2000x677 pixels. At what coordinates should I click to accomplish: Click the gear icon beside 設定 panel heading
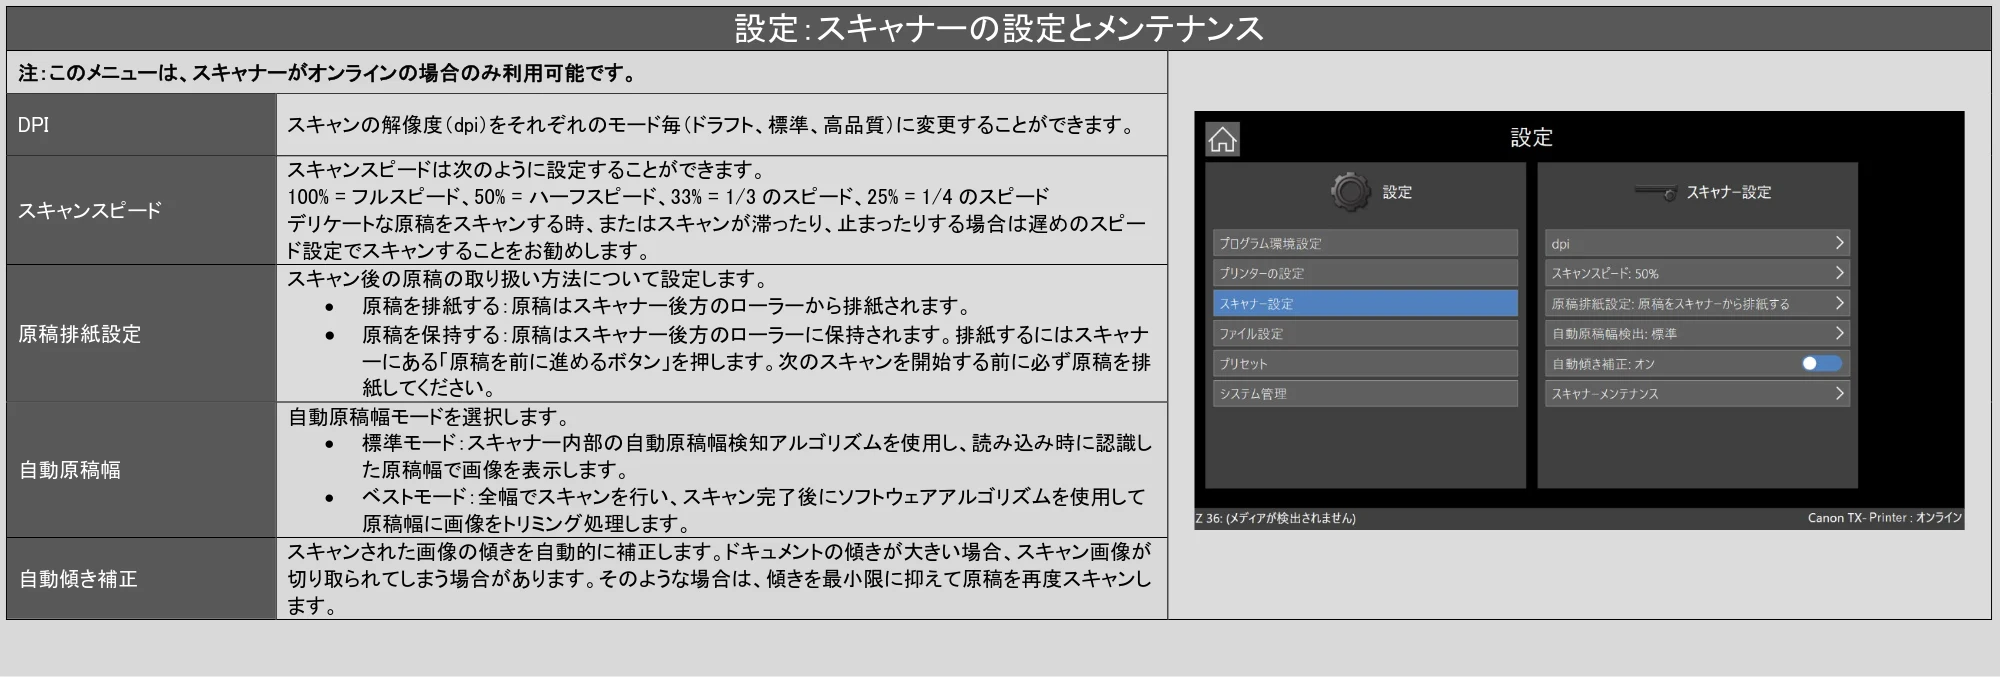(1351, 192)
